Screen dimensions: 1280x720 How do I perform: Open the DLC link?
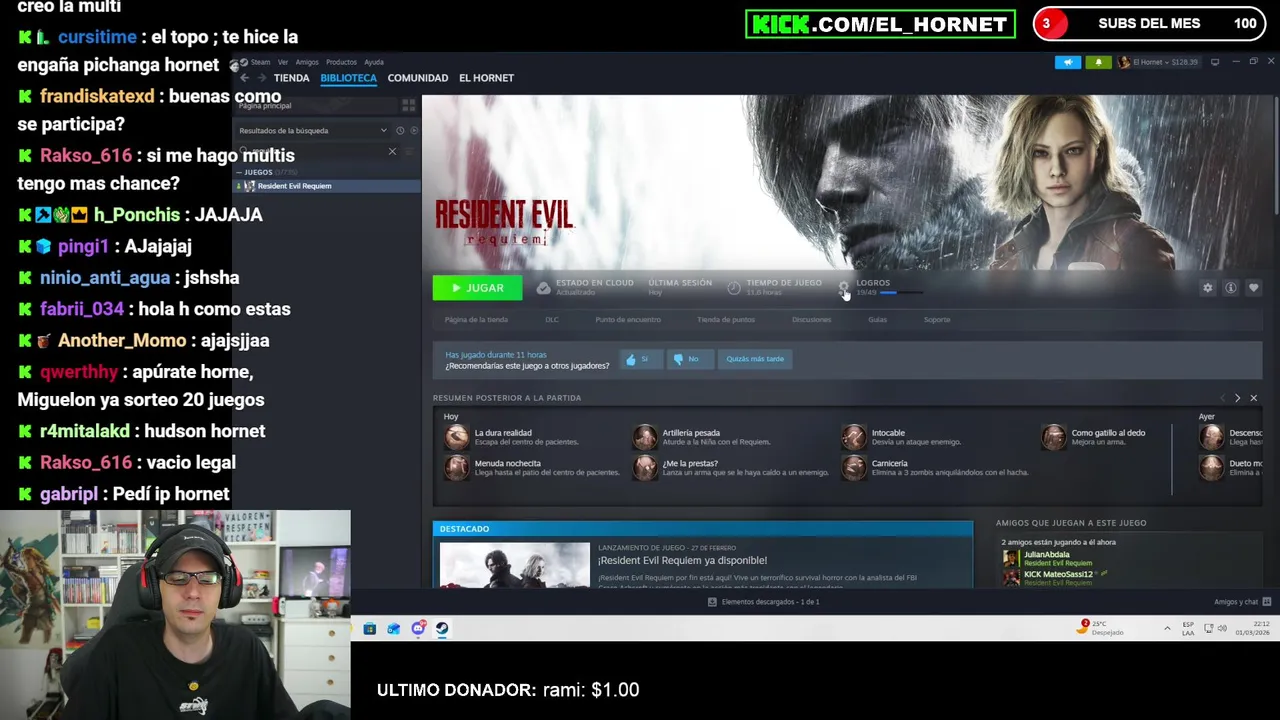coord(552,320)
